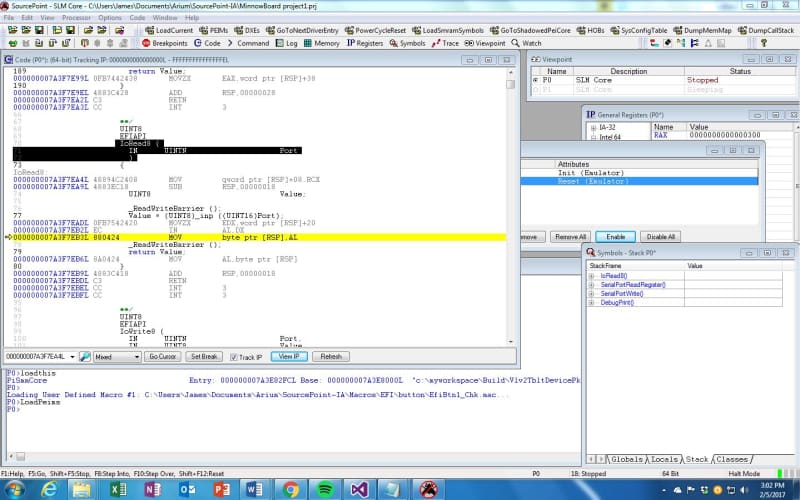Screen dimensions: 800x500
Task: Run the GoToShadowedPeiCore macro
Action: [x=530, y=30]
